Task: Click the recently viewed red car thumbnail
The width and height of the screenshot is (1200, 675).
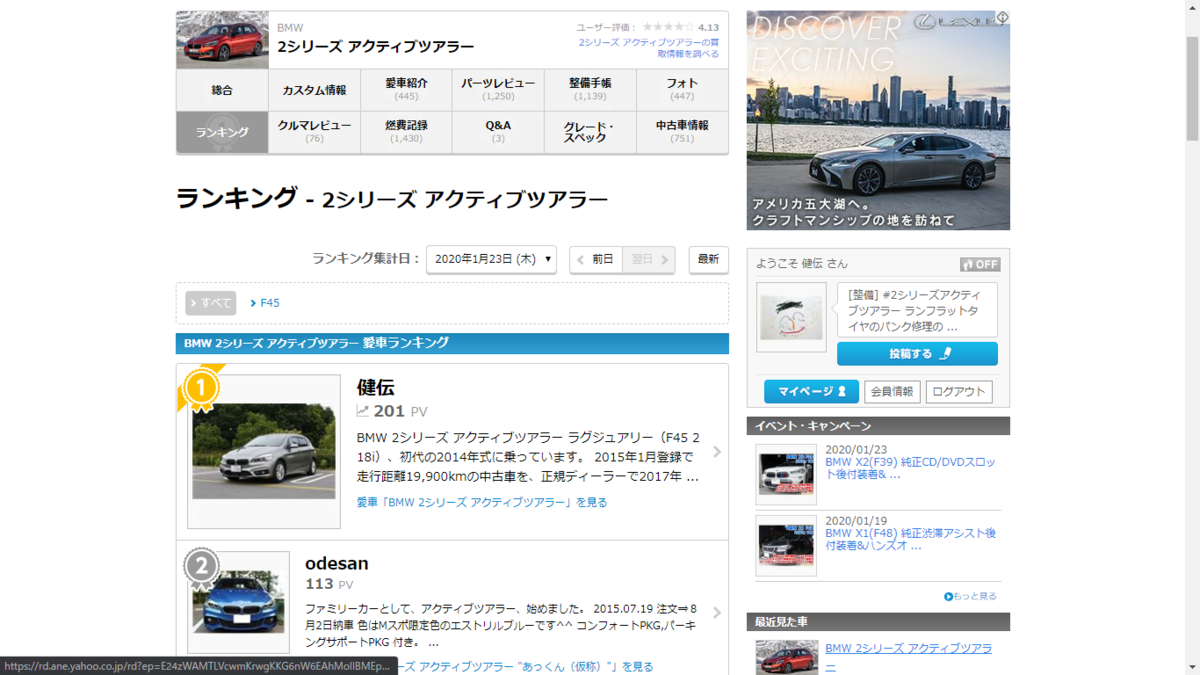Action: (786, 657)
